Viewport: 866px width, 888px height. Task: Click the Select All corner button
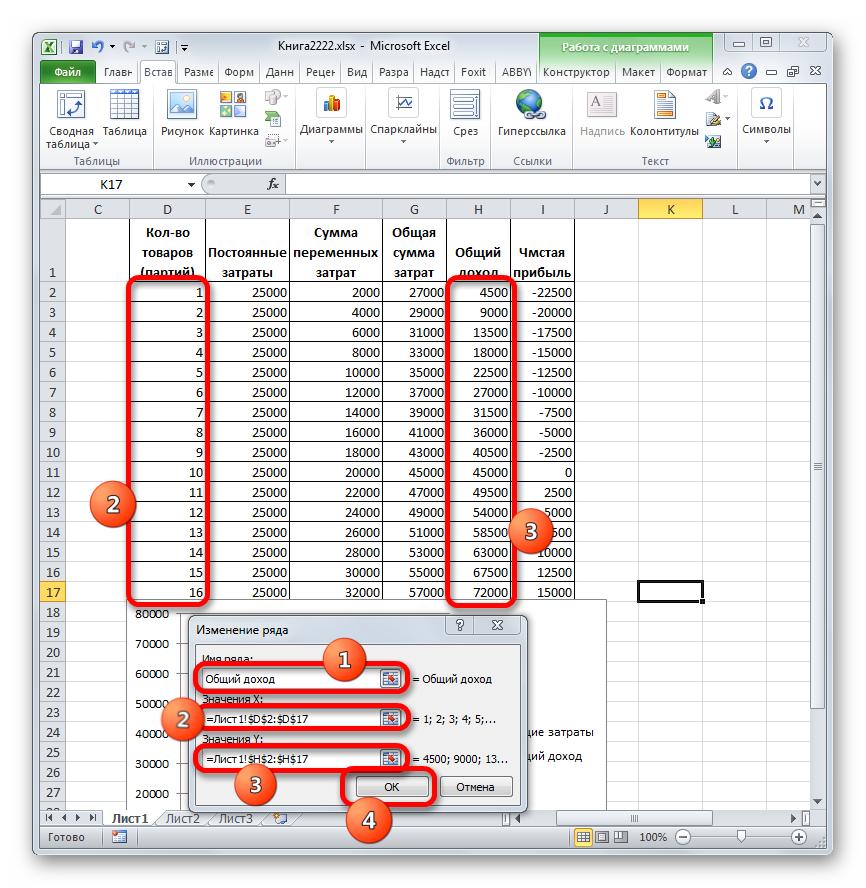[53, 210]
